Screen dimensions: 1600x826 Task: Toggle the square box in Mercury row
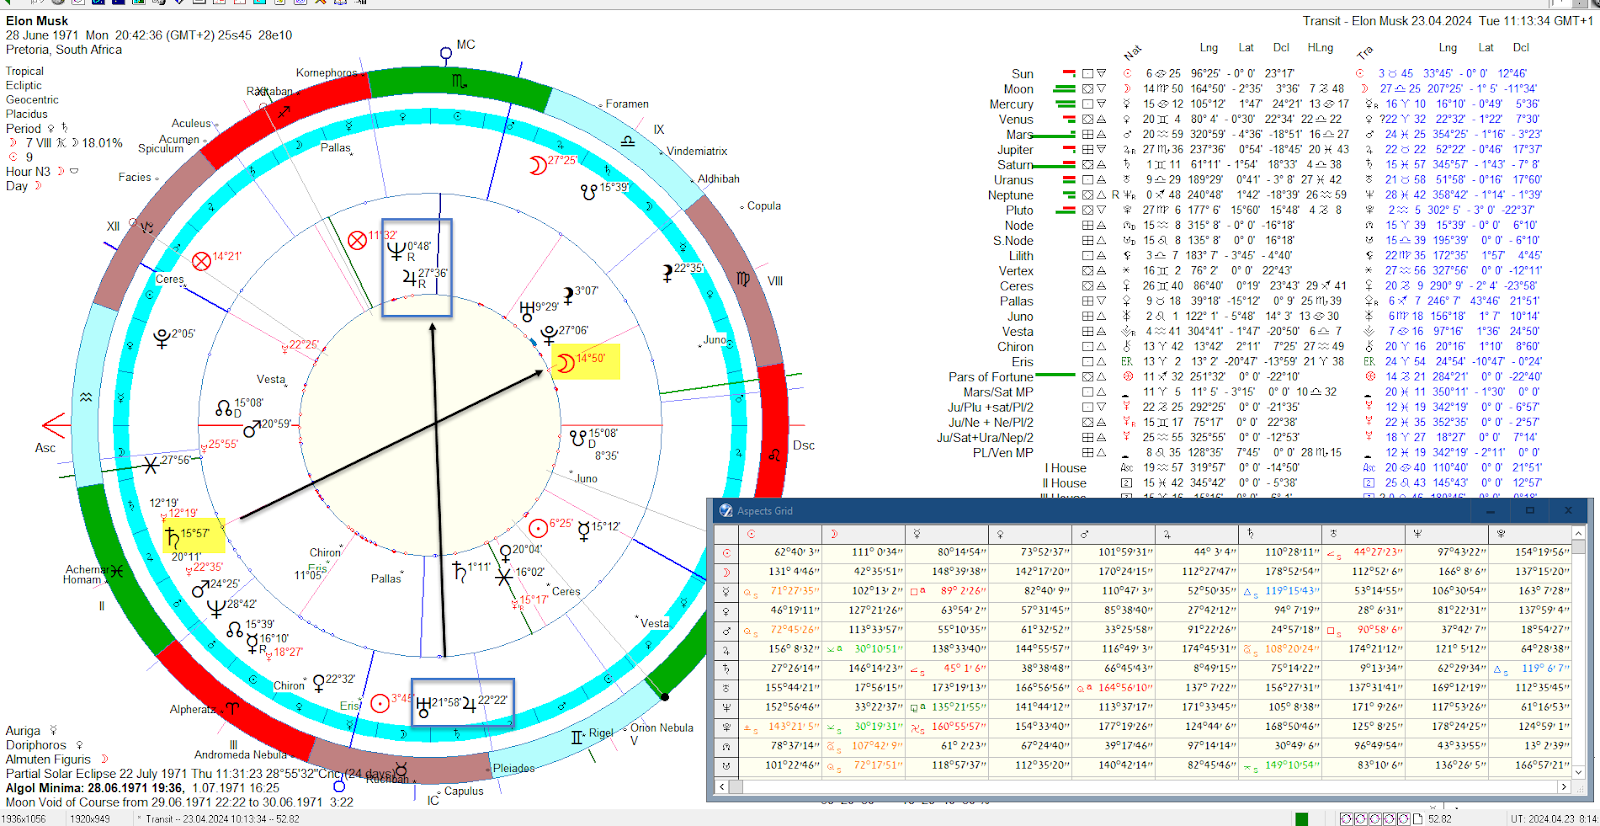click(x=1087, y=103)
